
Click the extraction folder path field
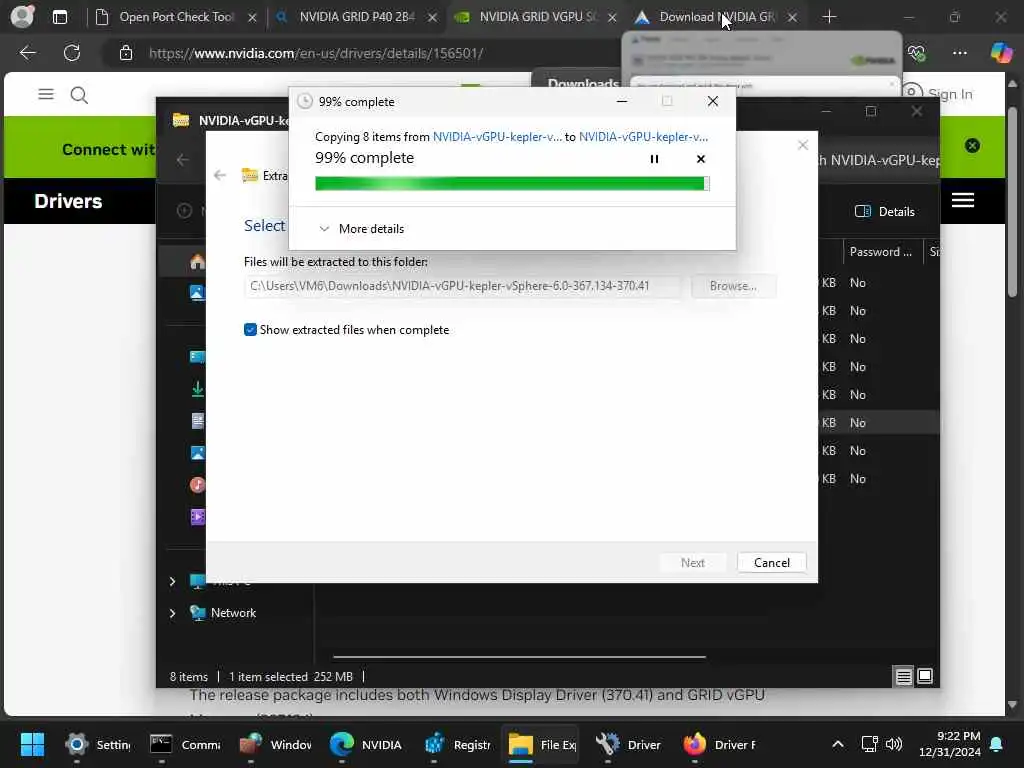coord(462,286)
